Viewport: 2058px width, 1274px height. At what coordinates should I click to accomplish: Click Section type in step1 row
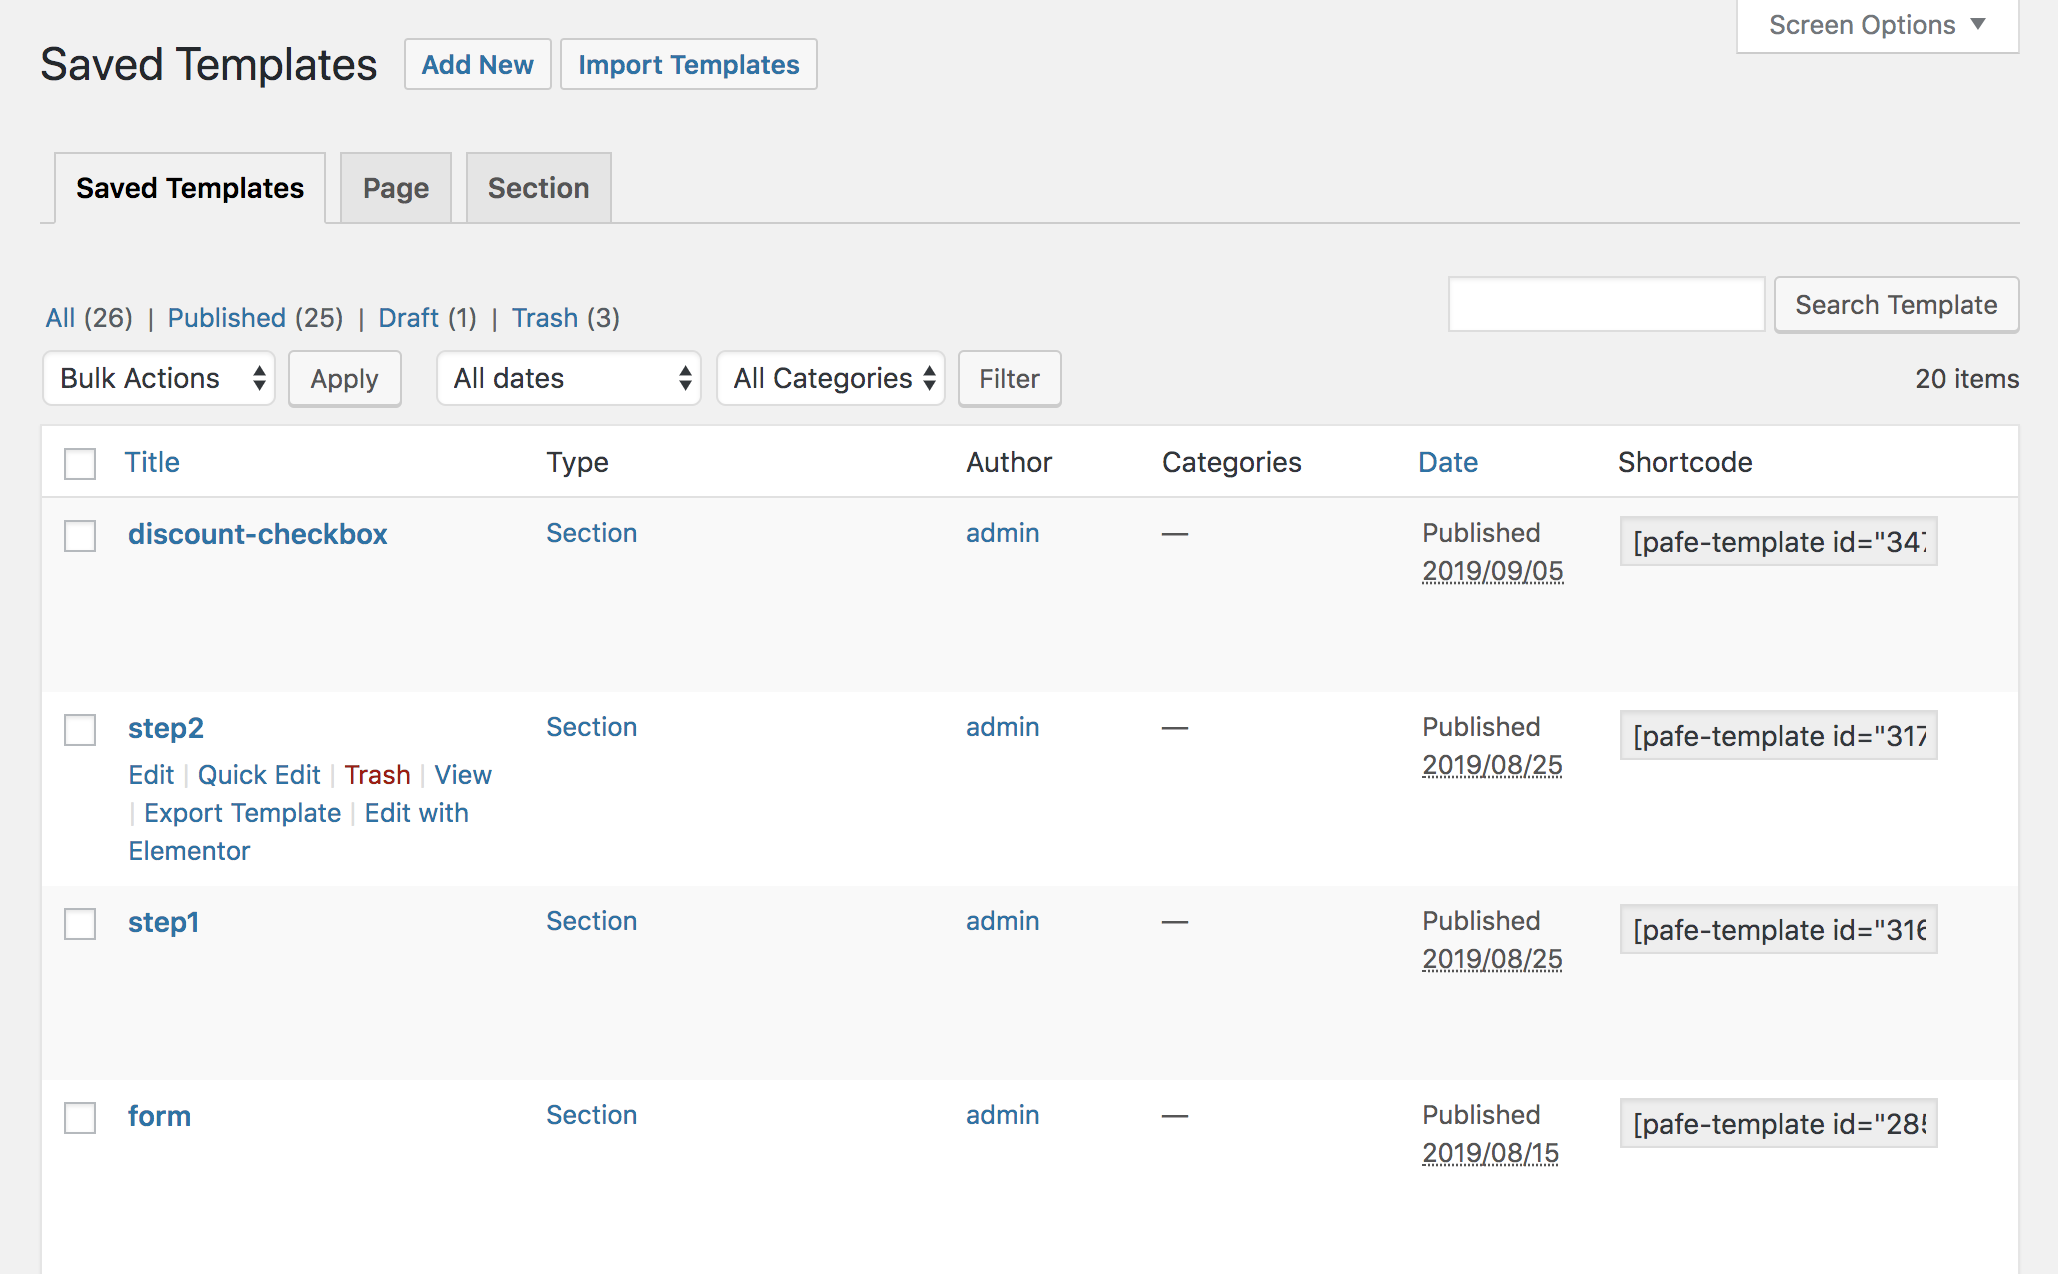point(591,921)
